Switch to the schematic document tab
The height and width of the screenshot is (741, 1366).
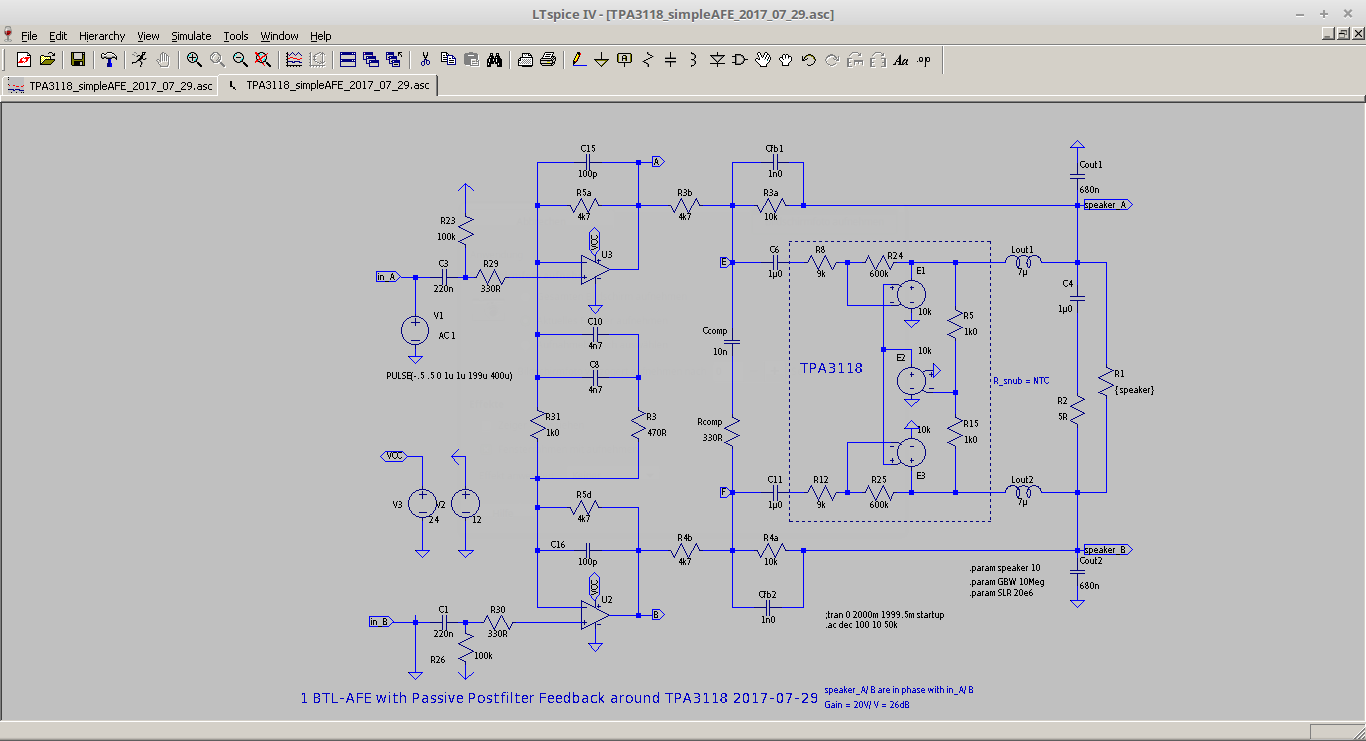[x=329, y=86]
